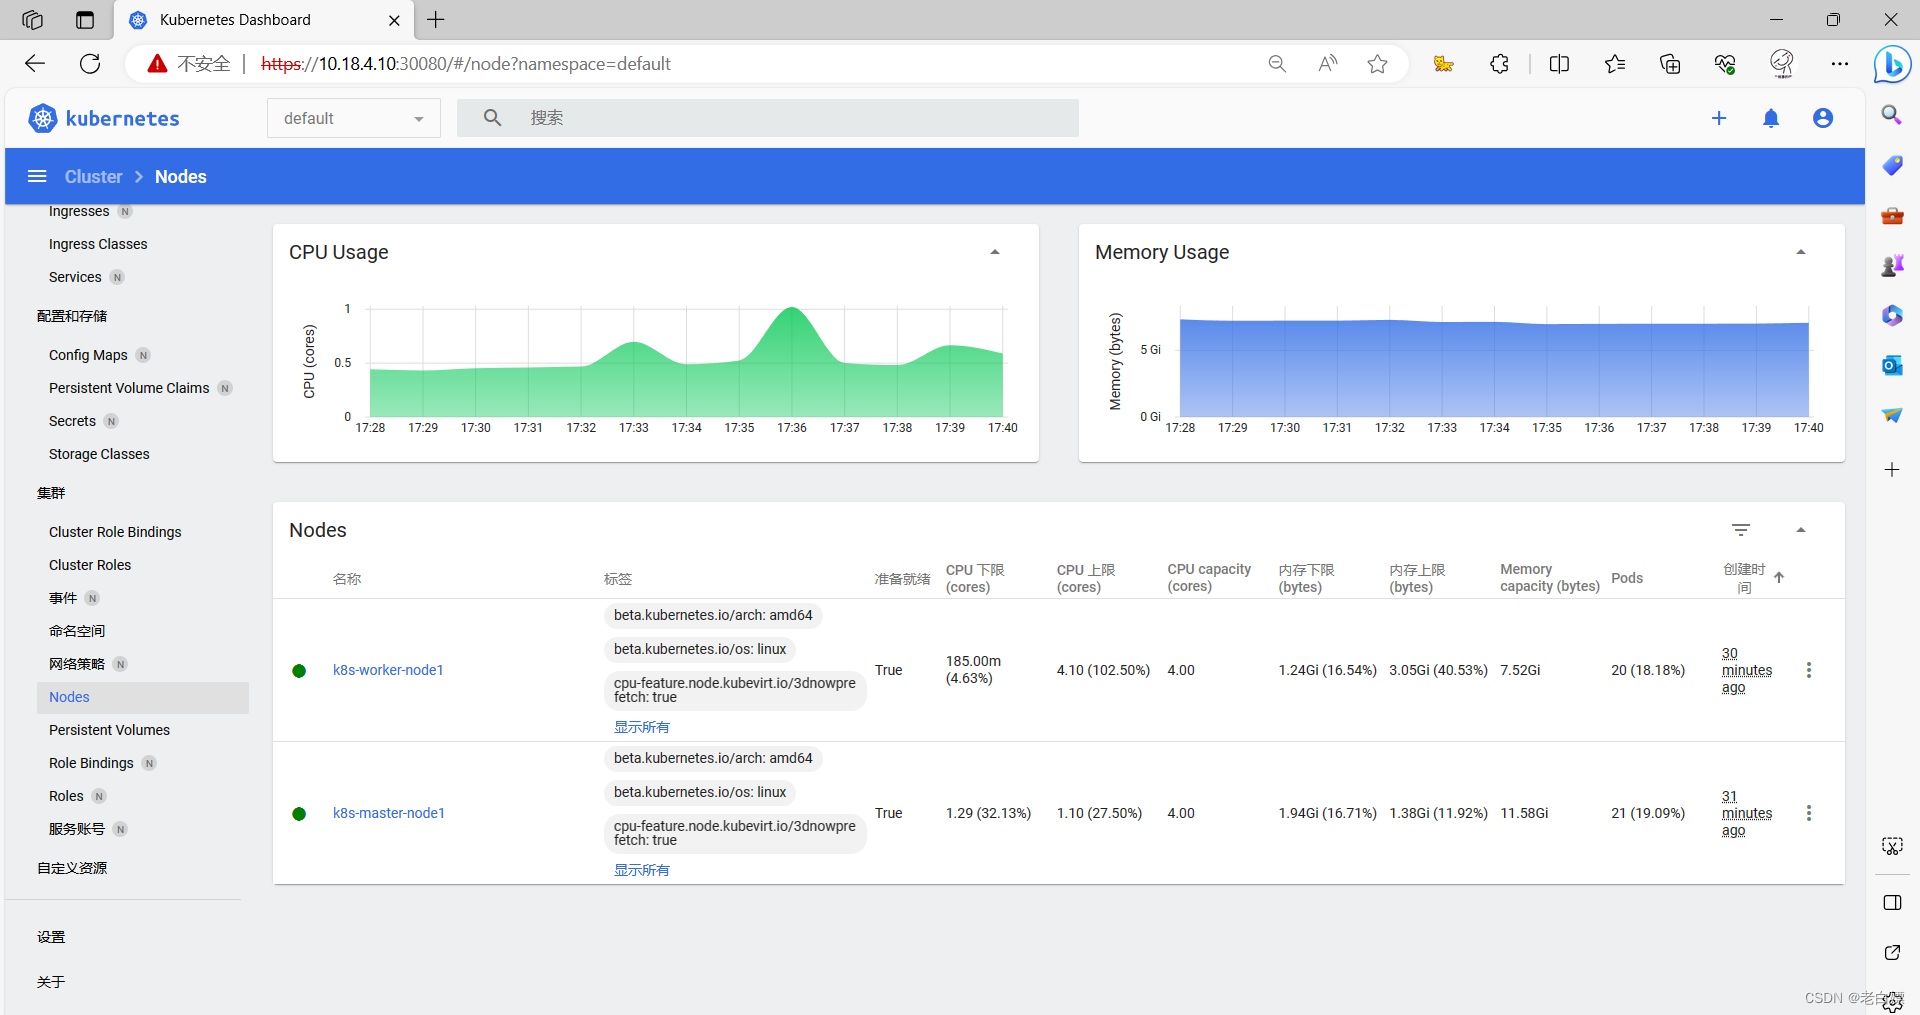Collapse the Memory Usage card
This screenshot has height=1015, width=1920.
tap(1801, 252)
